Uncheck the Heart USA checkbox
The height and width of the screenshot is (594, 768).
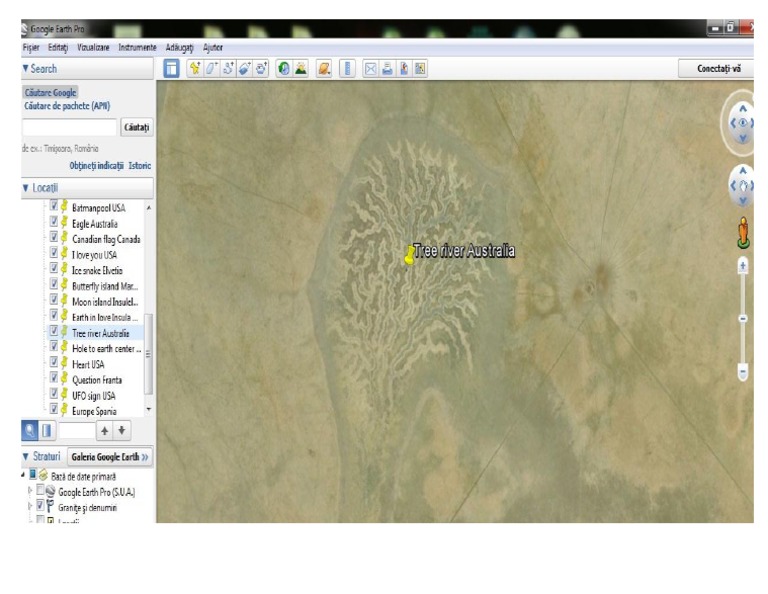[54, 362]
